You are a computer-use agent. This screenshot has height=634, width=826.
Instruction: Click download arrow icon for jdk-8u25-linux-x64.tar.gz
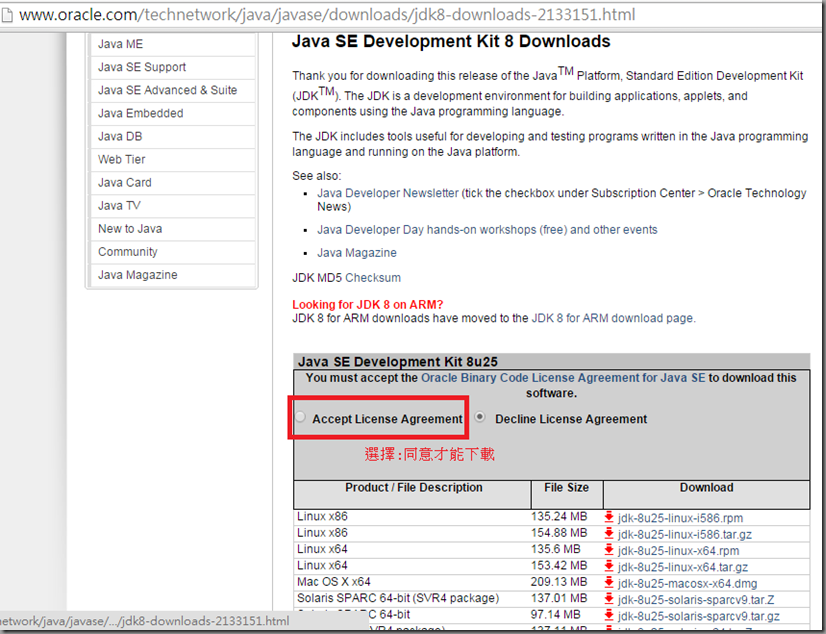tap(609, 566)
